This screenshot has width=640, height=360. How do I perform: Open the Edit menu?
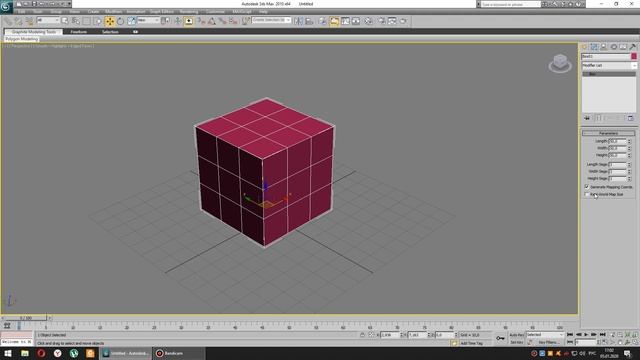(x=21, y=11)
